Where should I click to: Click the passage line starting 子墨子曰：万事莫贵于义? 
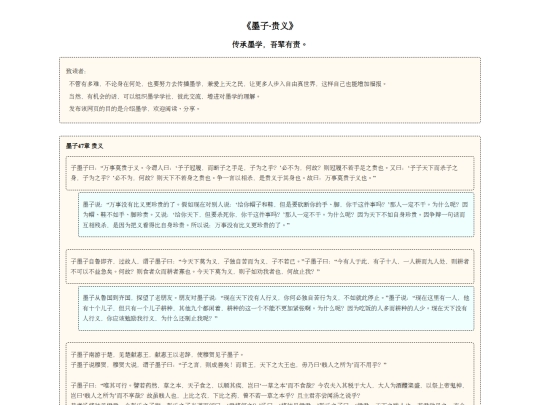point(264,168)
